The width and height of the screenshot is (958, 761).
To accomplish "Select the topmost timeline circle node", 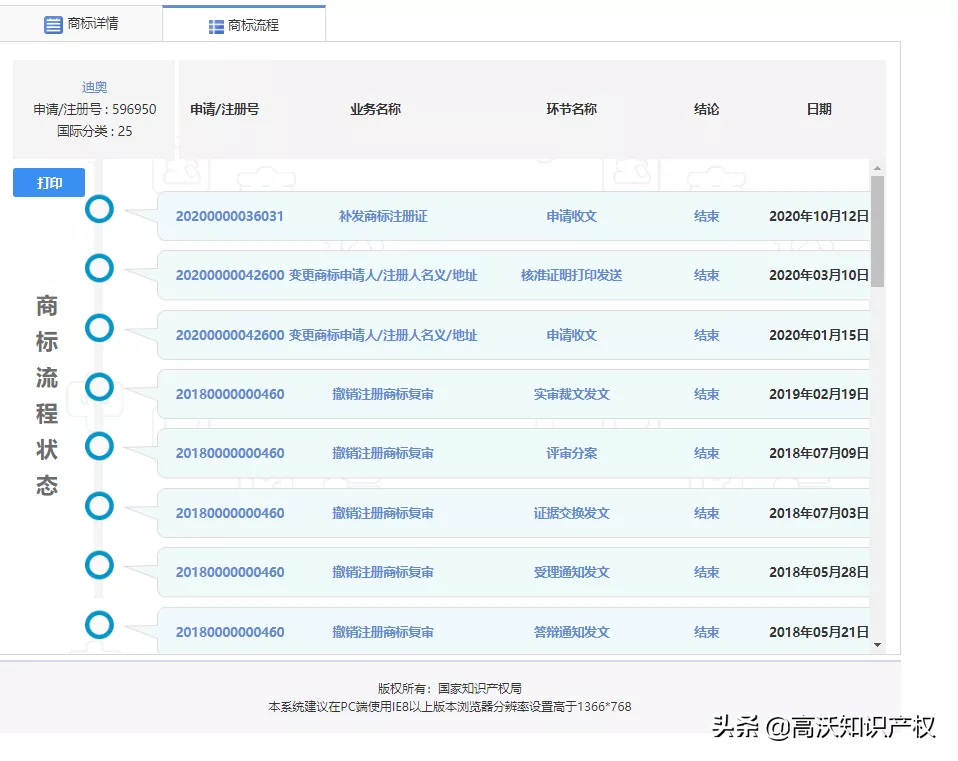I will [99, 209].
